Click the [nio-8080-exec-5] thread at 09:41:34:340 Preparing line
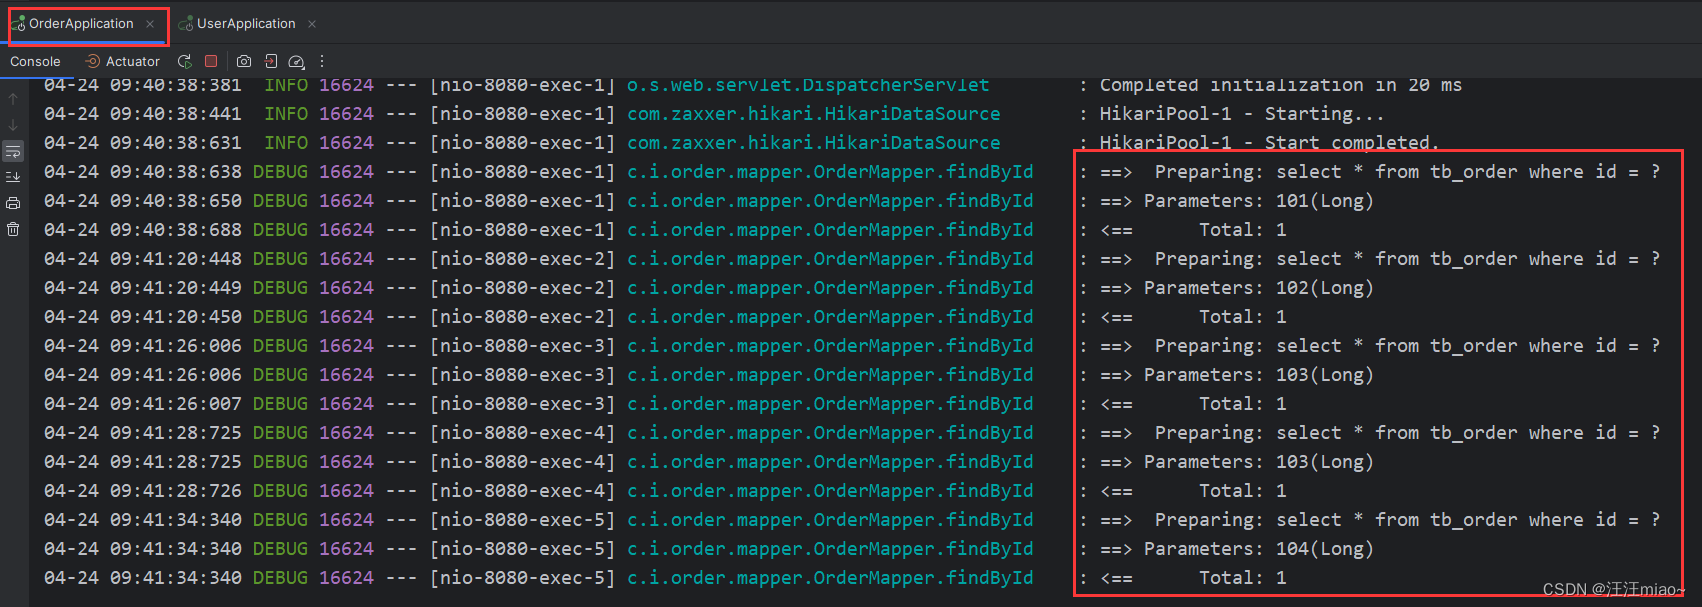The image size is (1702, 607). [523, 520]
